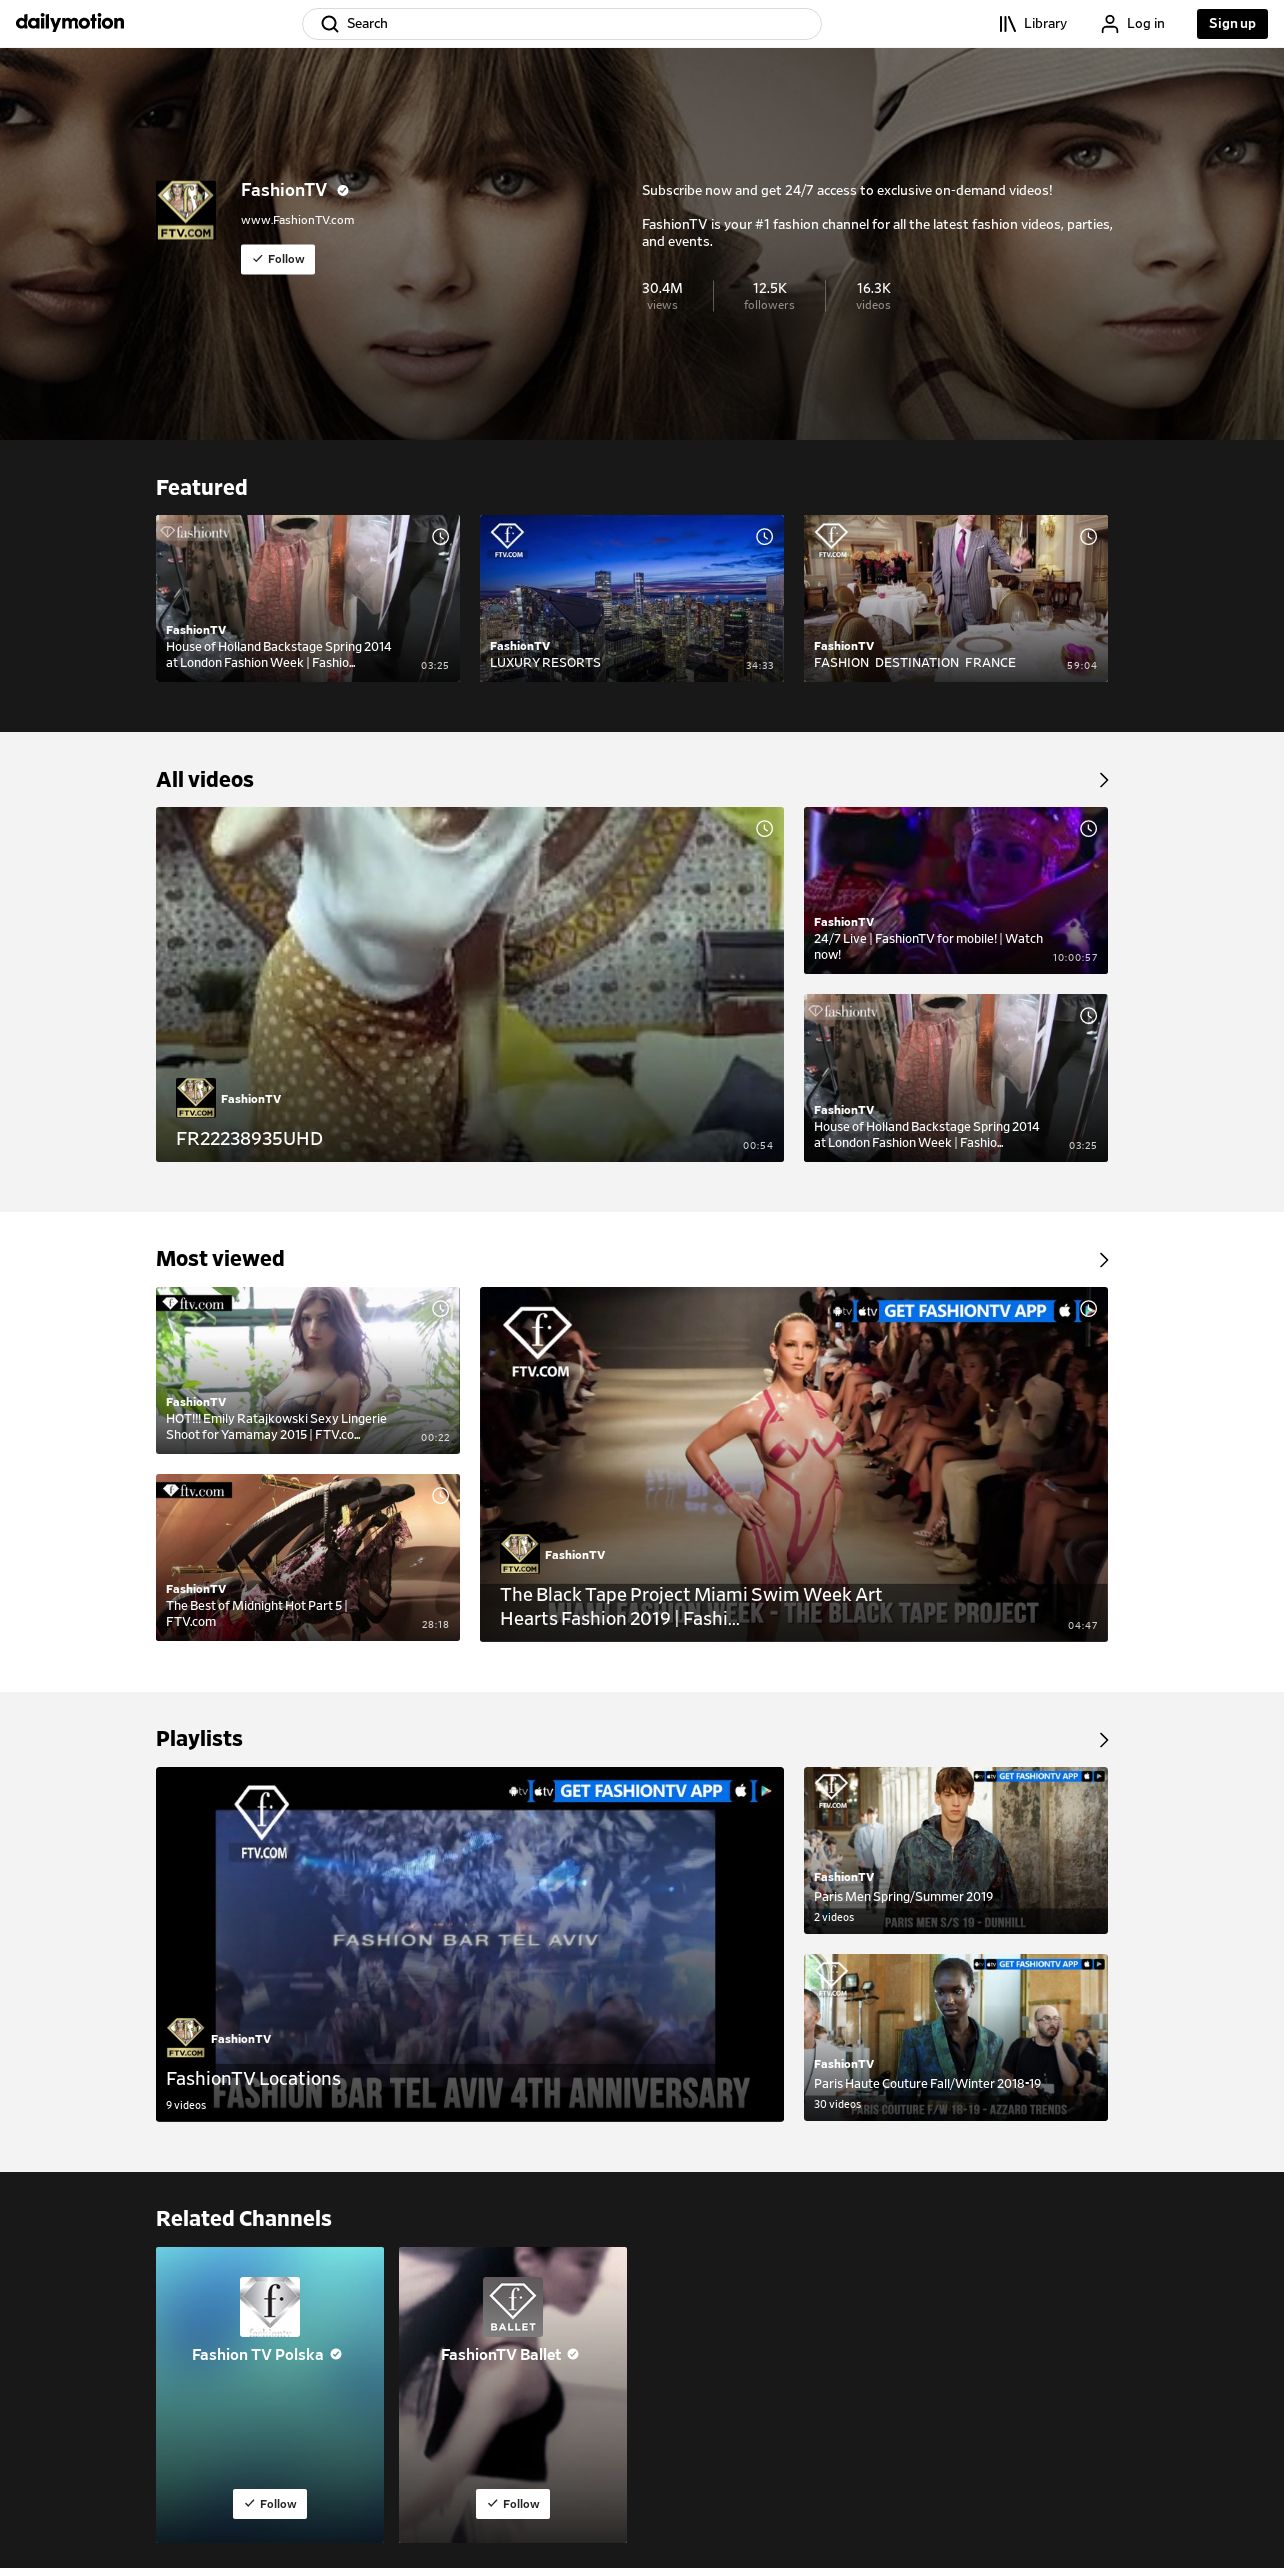
Task: Open the Playlists heading
Action: pyautogui.click(x=199, y=1739)
